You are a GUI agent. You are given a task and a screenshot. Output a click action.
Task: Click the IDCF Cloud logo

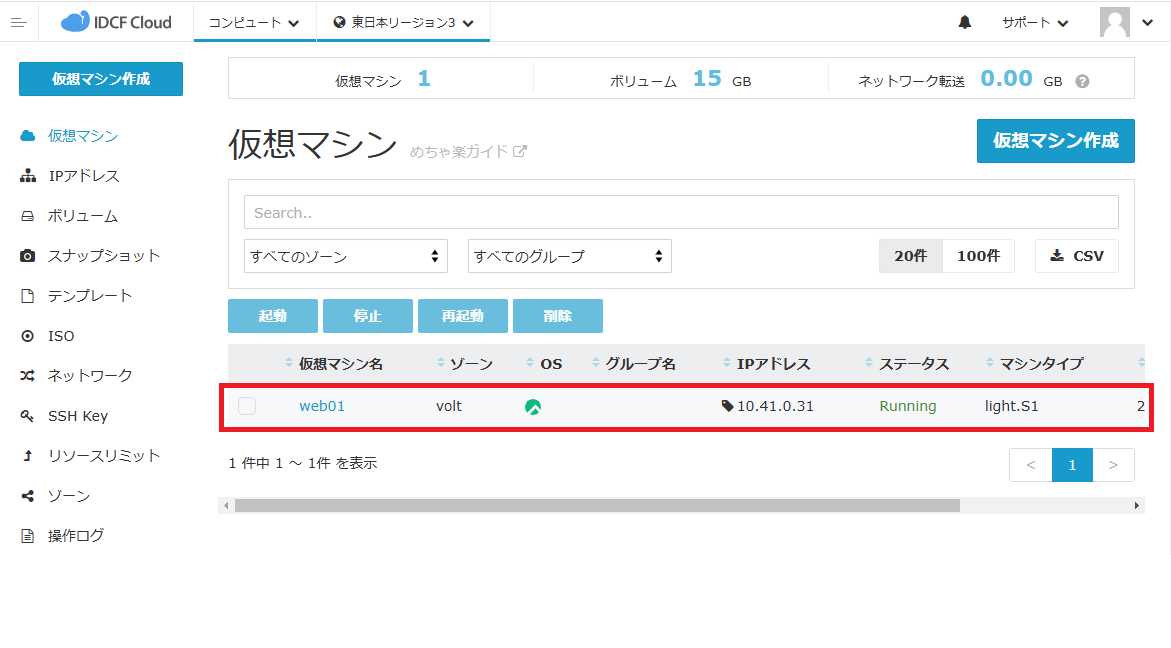[116, 22]
